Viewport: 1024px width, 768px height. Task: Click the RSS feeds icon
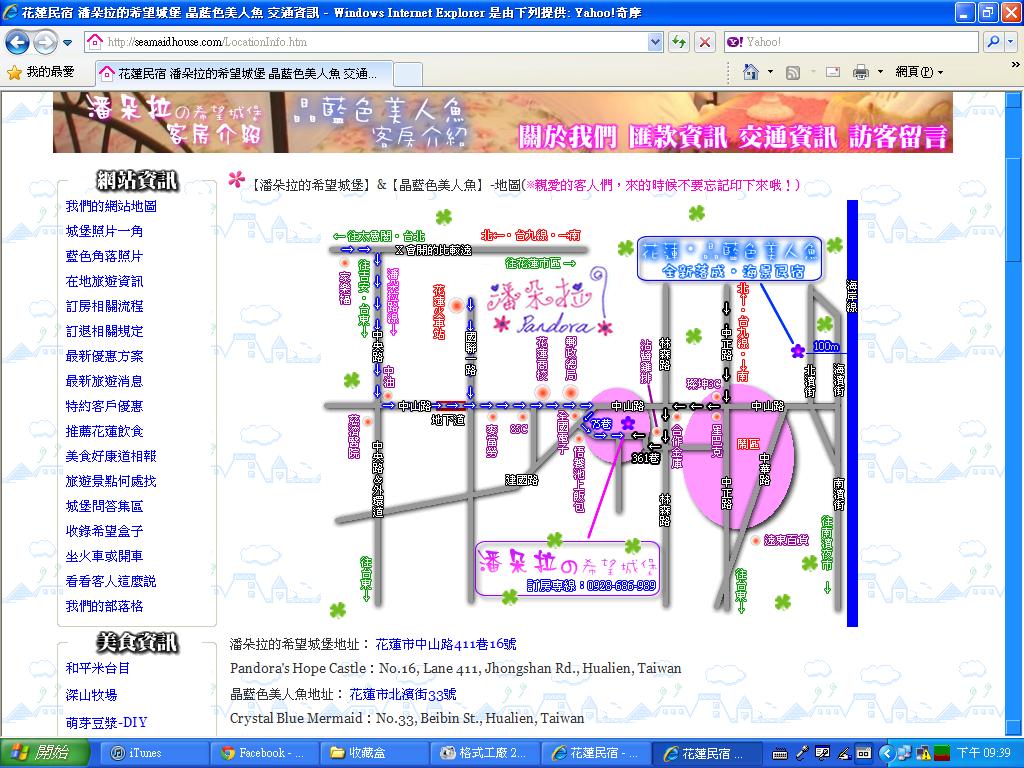tap(792, 72)
